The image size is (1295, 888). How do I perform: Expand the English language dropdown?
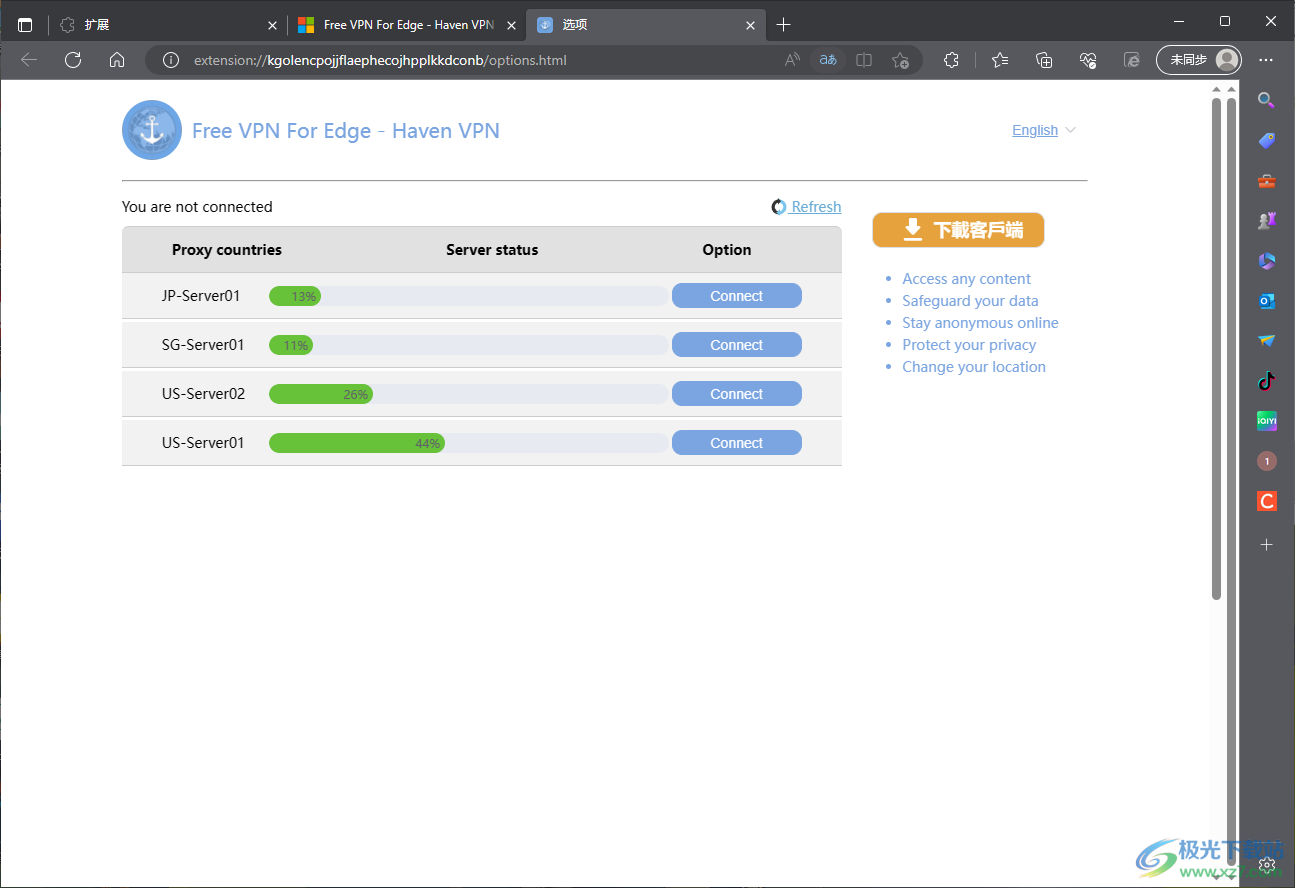[x=1044, y=130]
